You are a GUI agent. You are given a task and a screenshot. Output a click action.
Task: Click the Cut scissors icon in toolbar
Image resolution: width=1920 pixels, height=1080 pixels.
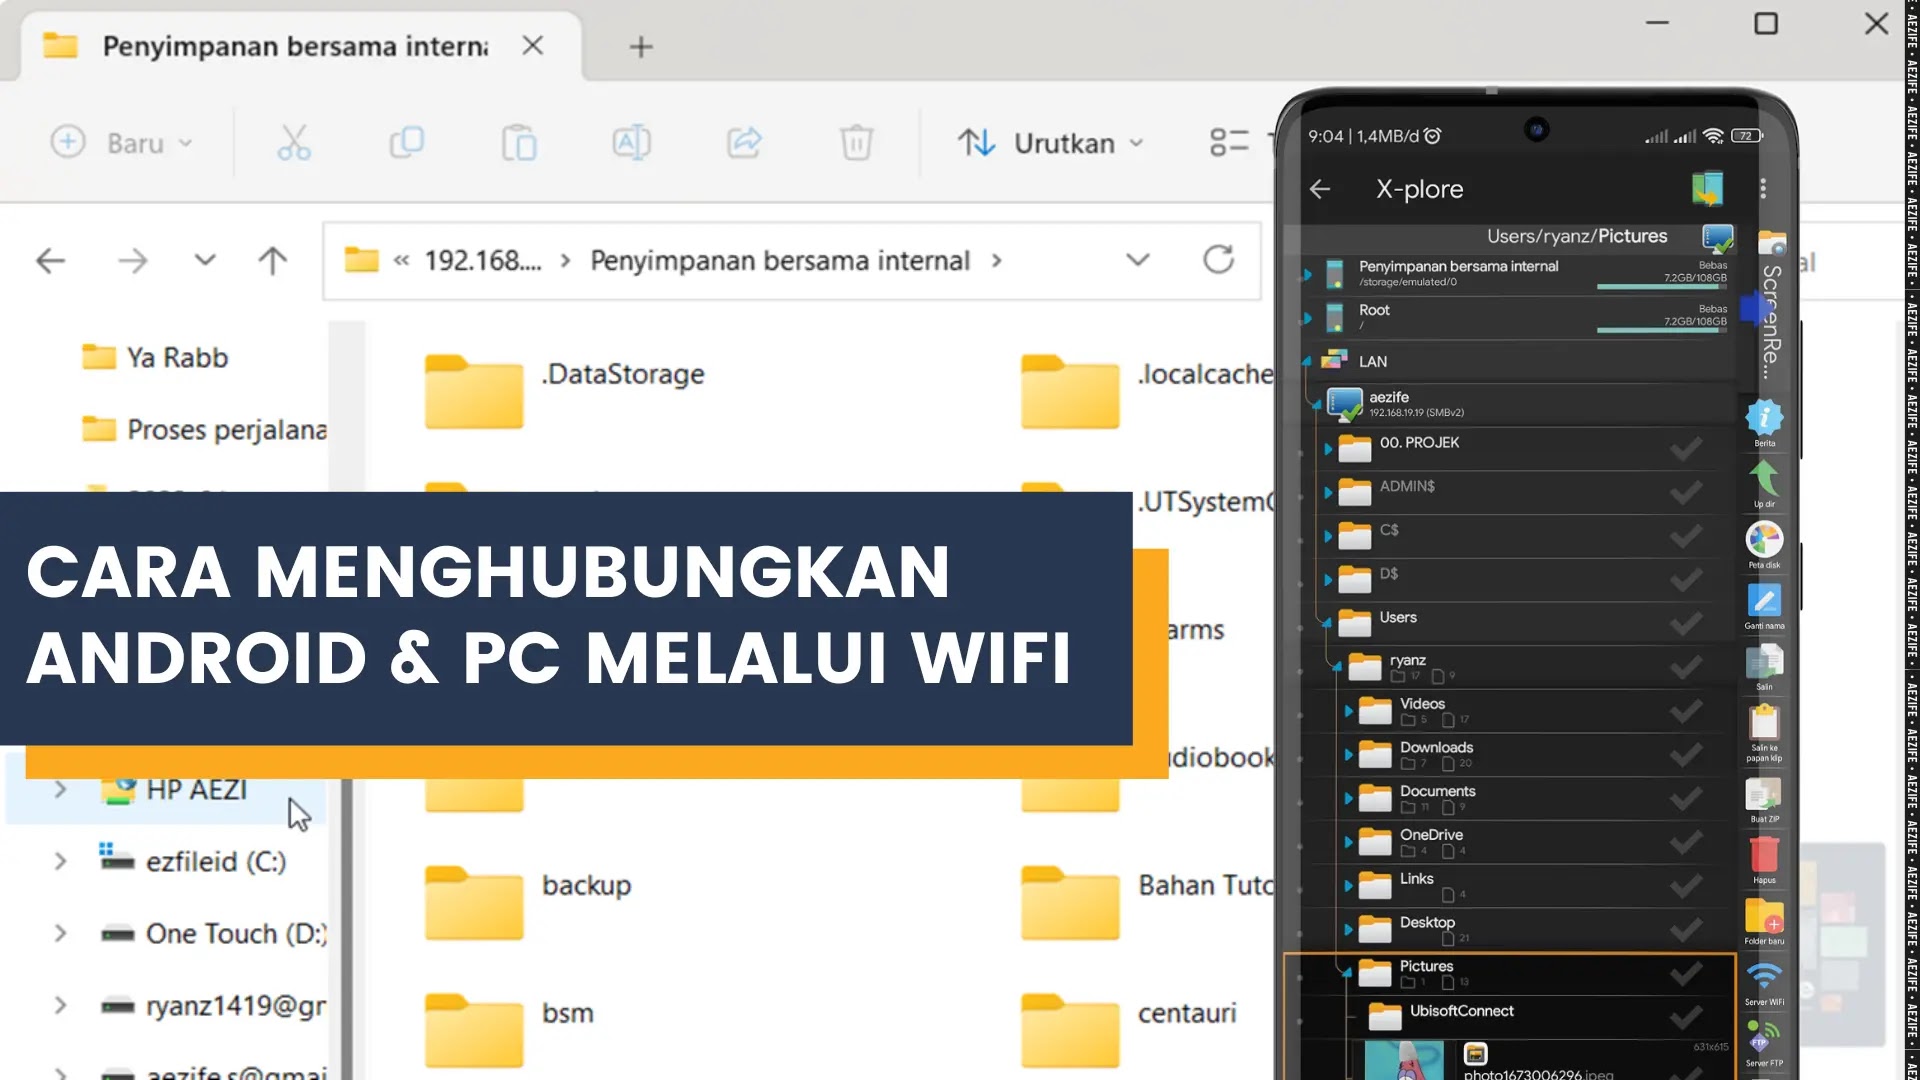tap(294, 143)
